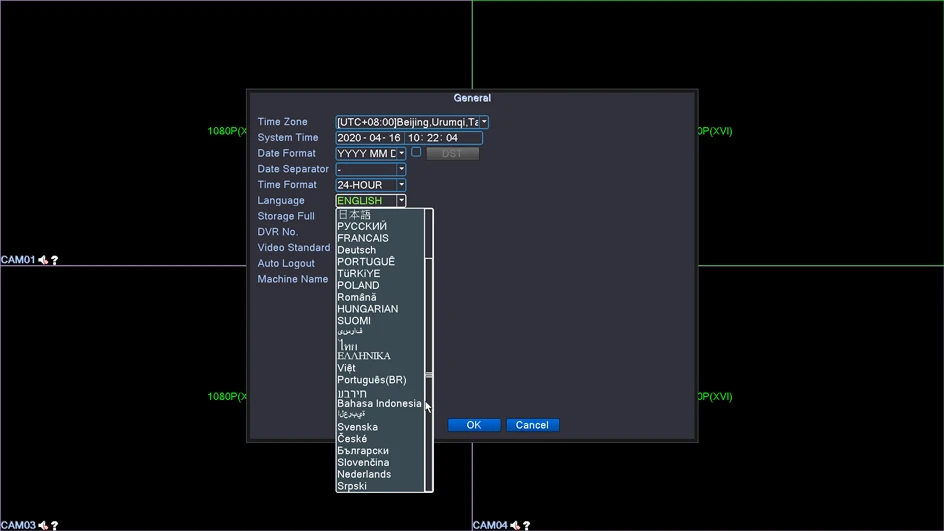Click CAM04 question mark status icon
Viewport: 944px width, 531px height.
(x=527, y=526)
